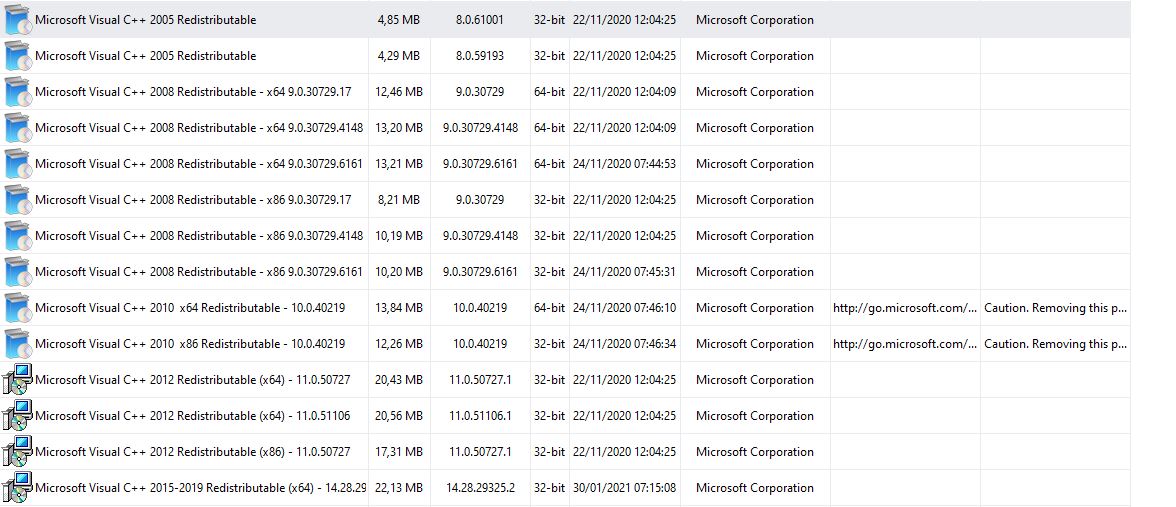Click icon of Visual C++ 2005 version 8.0.61001

pos(18,20)
